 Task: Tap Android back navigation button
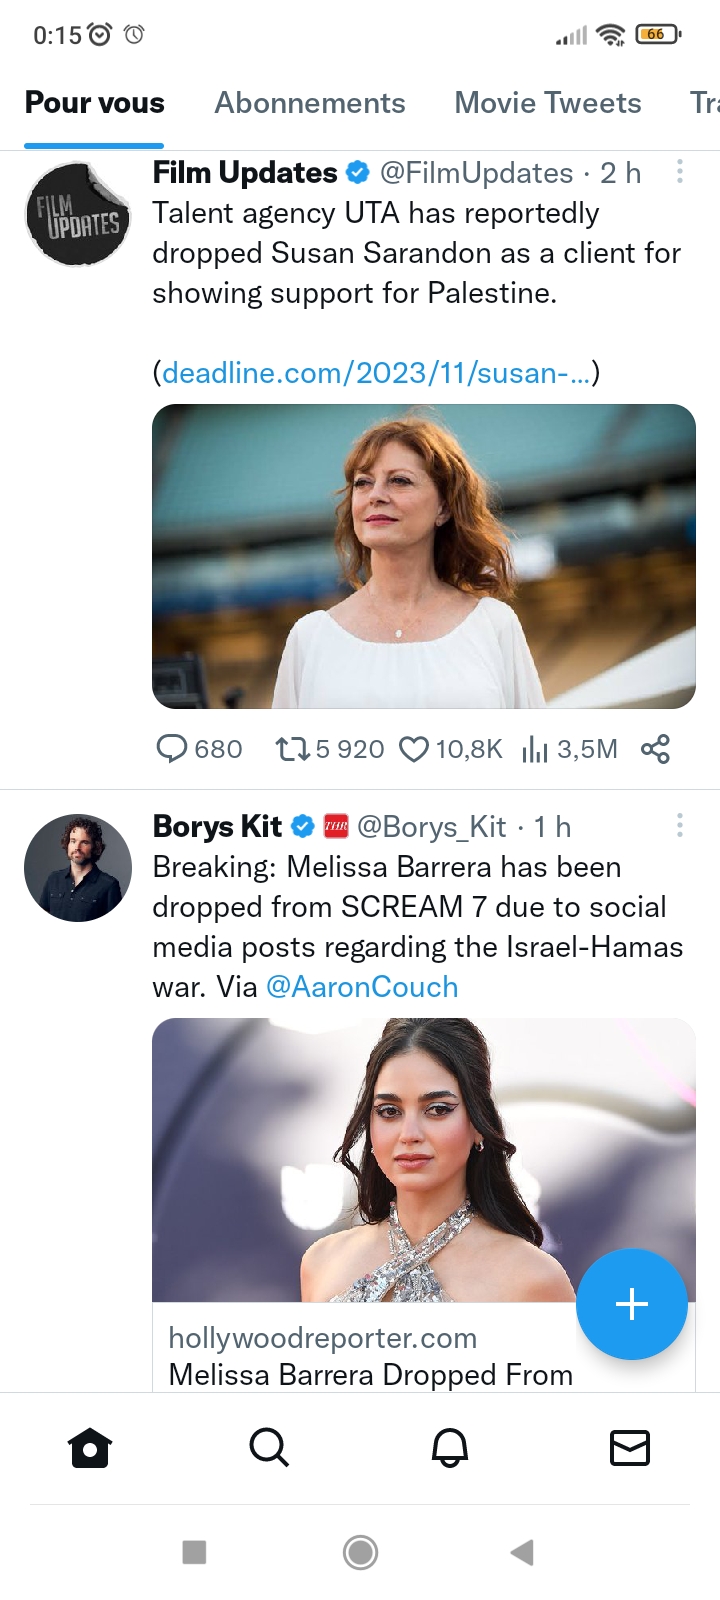(522, 1552)
